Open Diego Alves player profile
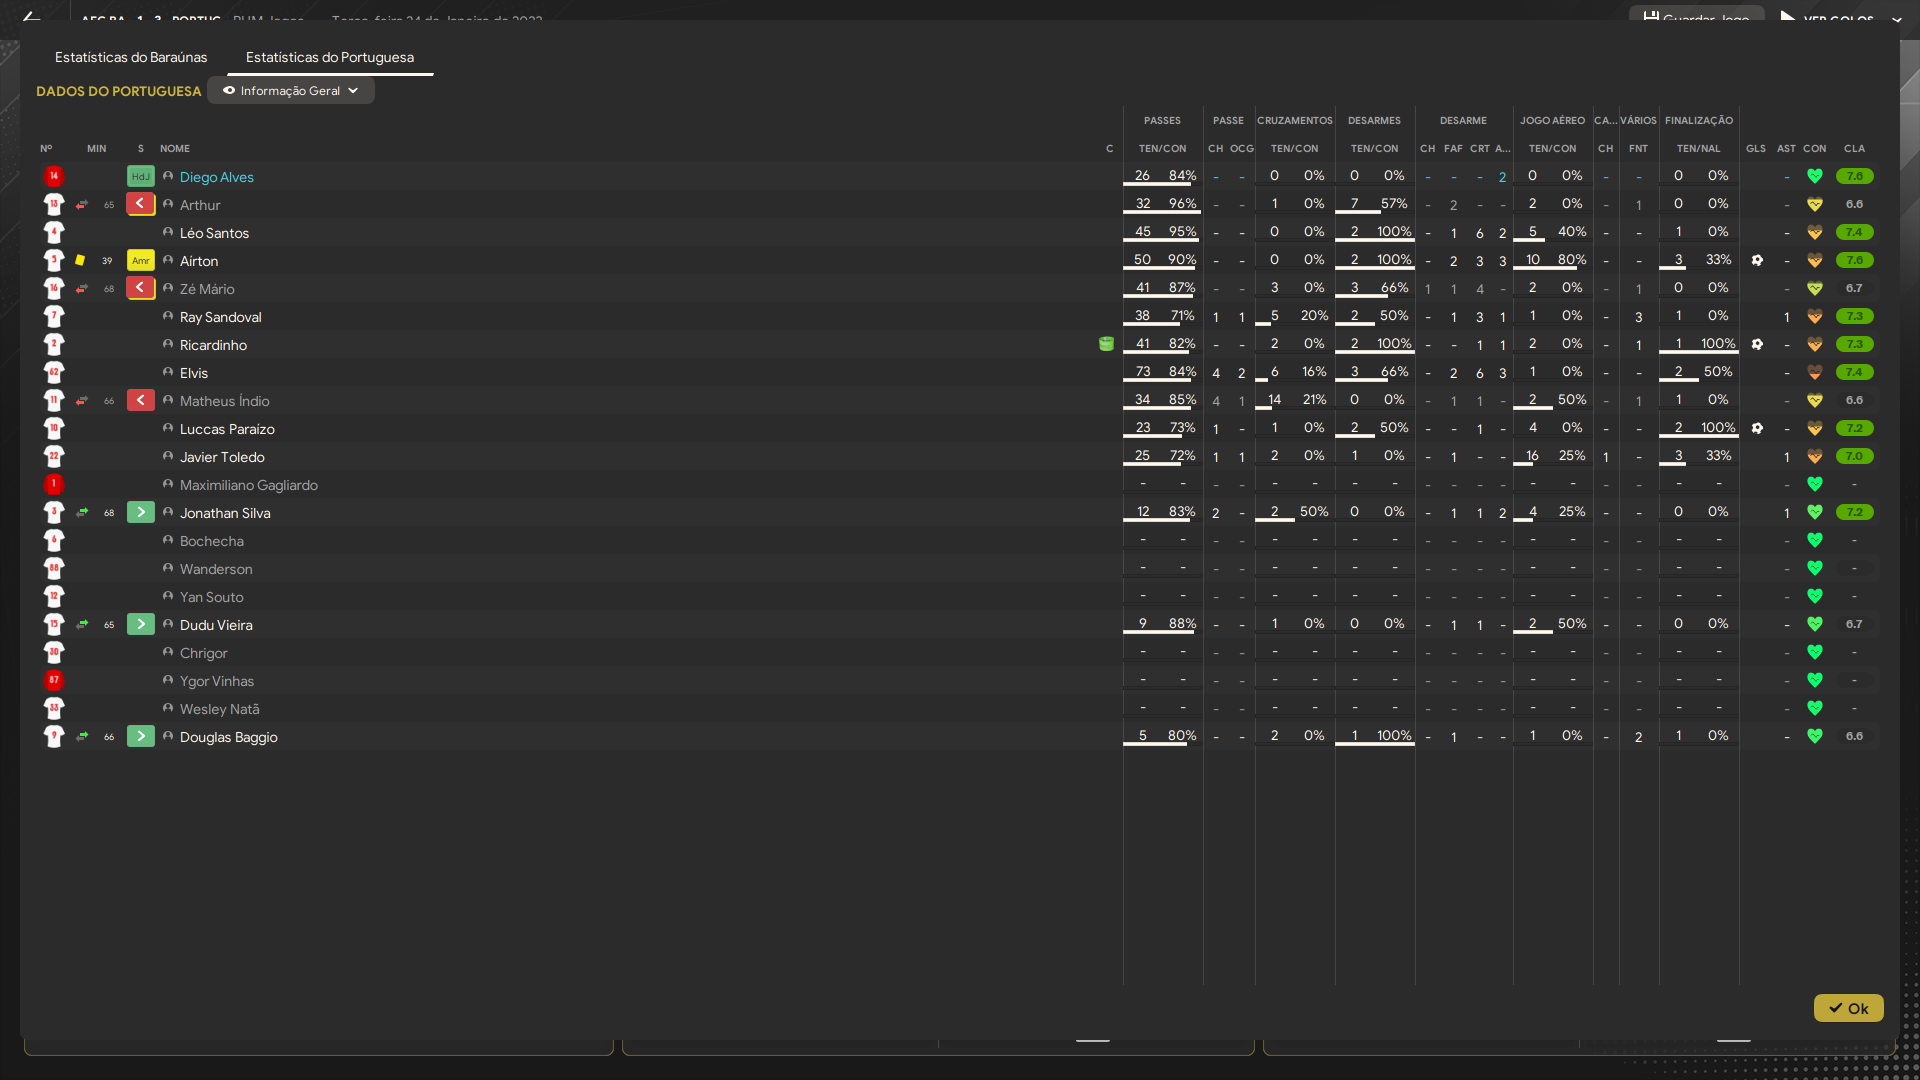1920x1080 pixels. click(x=217, y=177)
